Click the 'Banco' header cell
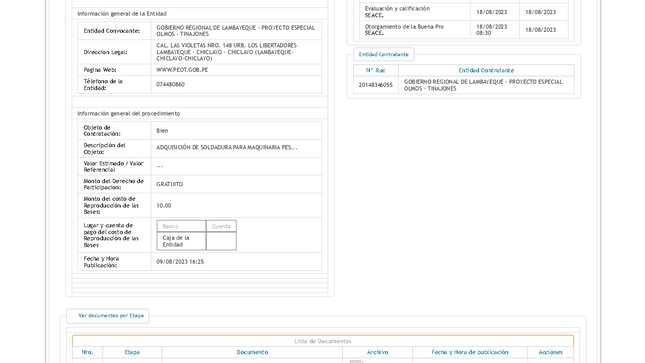 pyautogui.click(x=181, y=226)
